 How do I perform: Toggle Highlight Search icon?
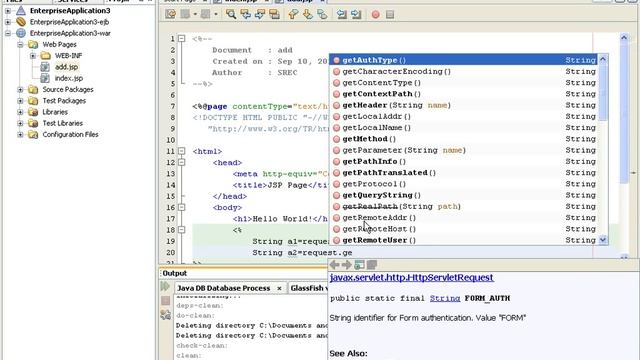[274, 14]
